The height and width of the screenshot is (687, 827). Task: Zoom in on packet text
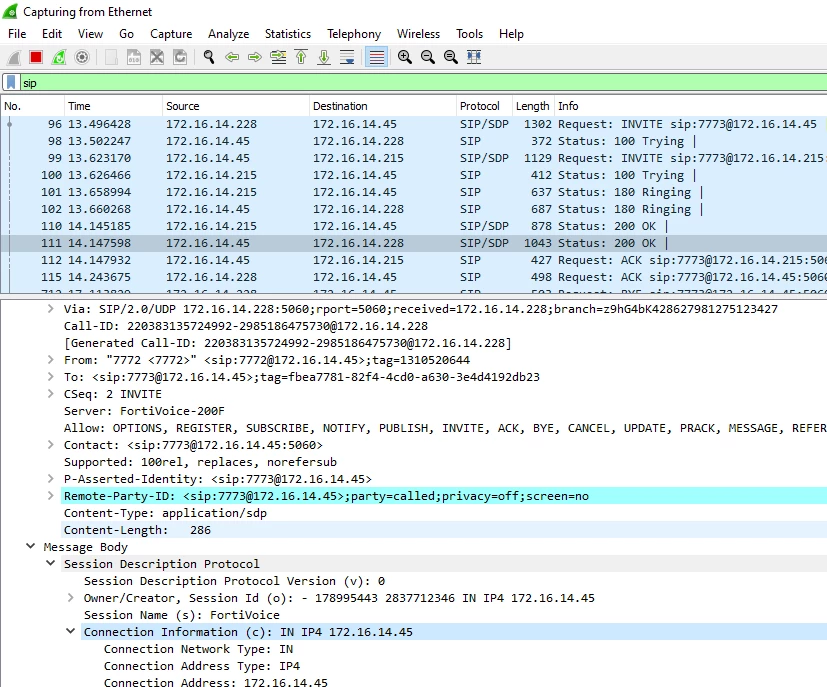(405, 57)
